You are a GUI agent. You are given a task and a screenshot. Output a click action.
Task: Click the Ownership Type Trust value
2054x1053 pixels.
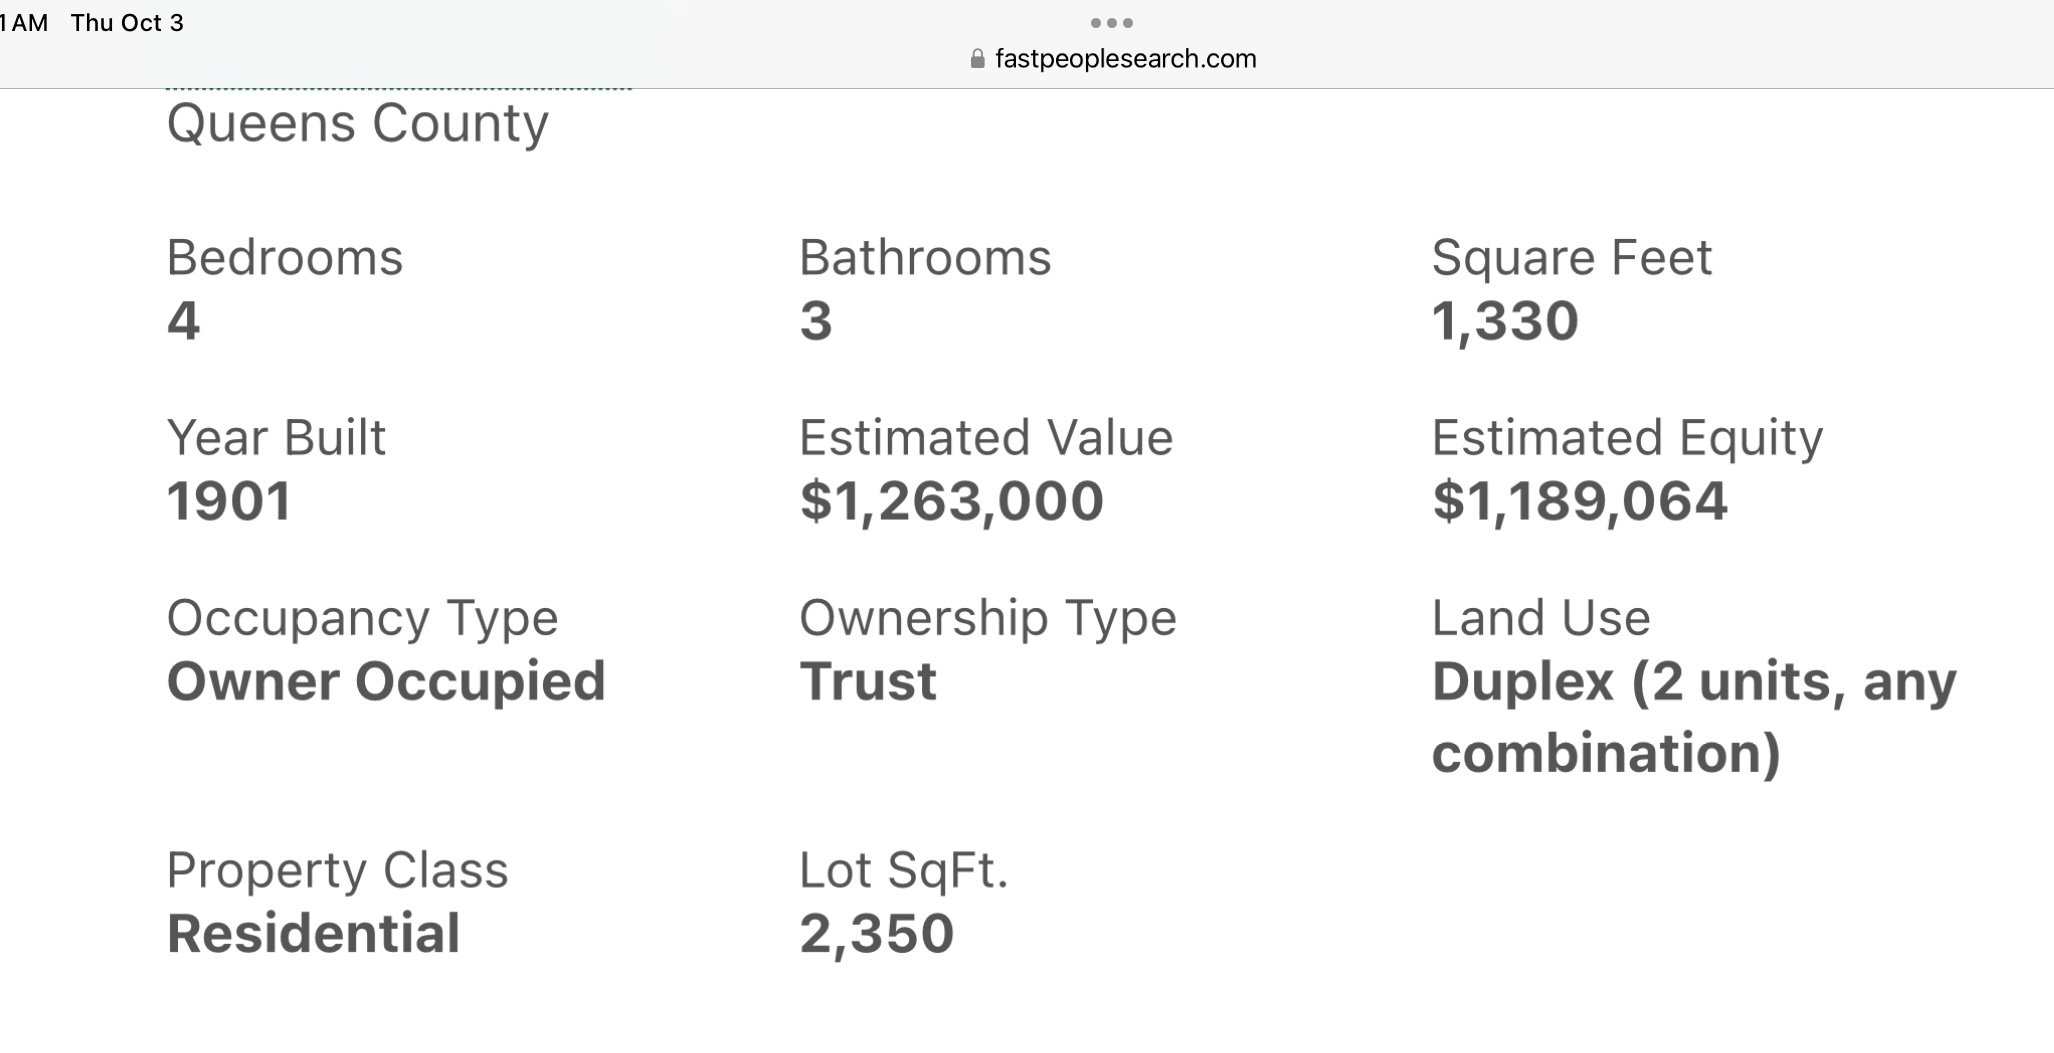[867, 682]
